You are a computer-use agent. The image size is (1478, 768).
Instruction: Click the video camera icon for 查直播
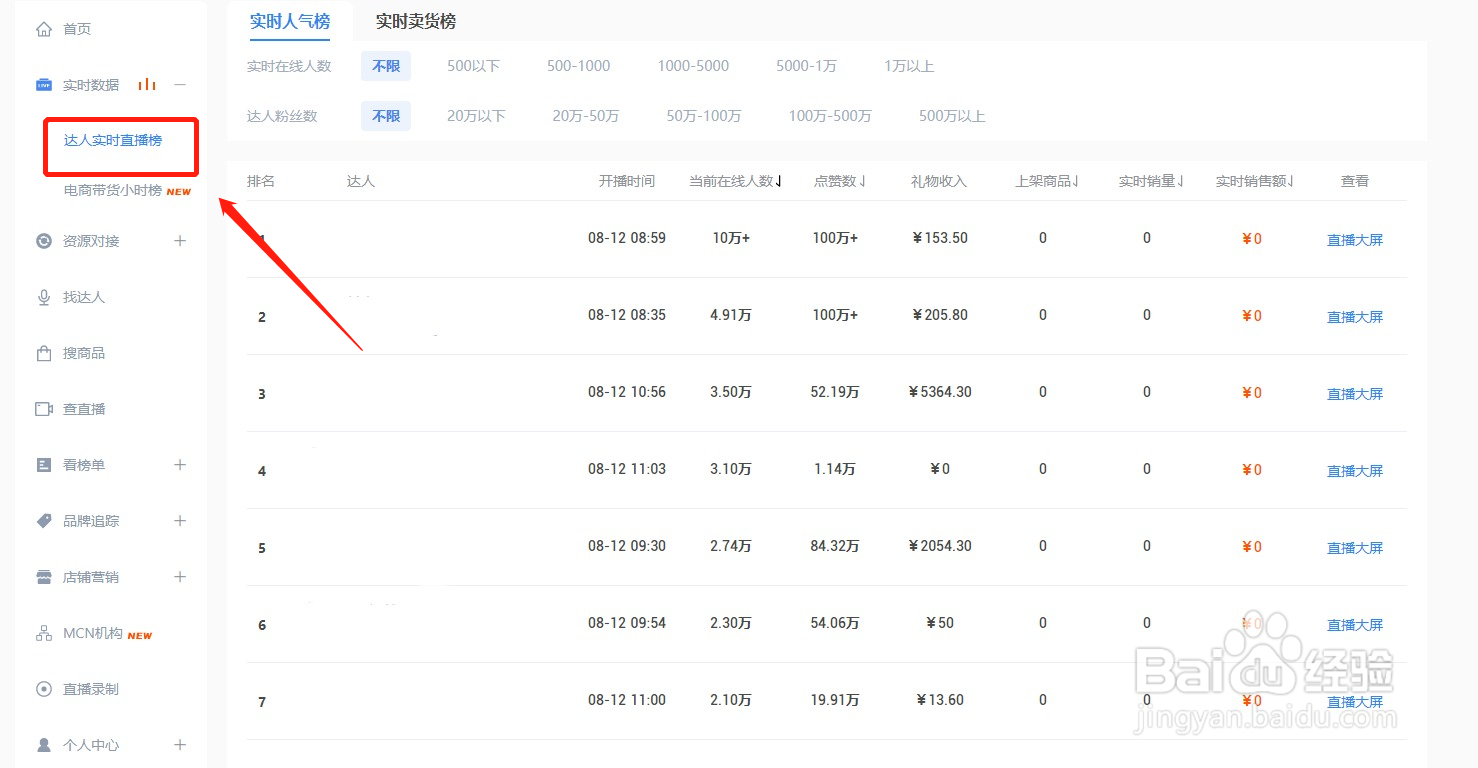[44, 409]
